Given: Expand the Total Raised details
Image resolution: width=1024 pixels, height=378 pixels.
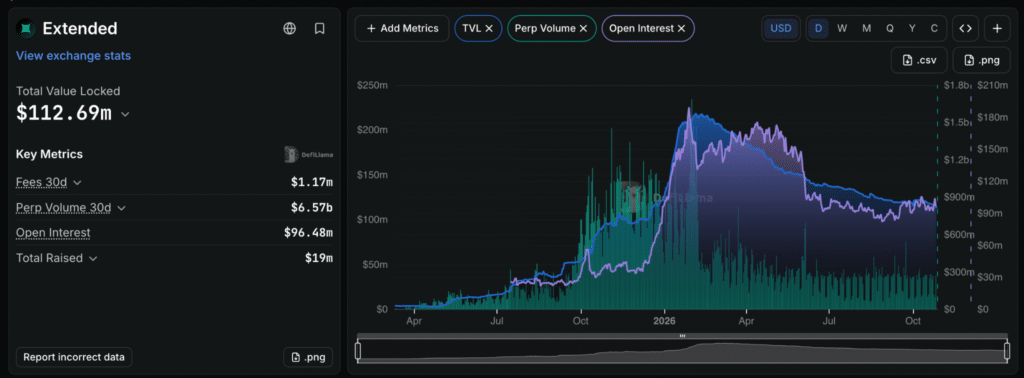Looking at the screenshot, I should click(x=93, y=258).
